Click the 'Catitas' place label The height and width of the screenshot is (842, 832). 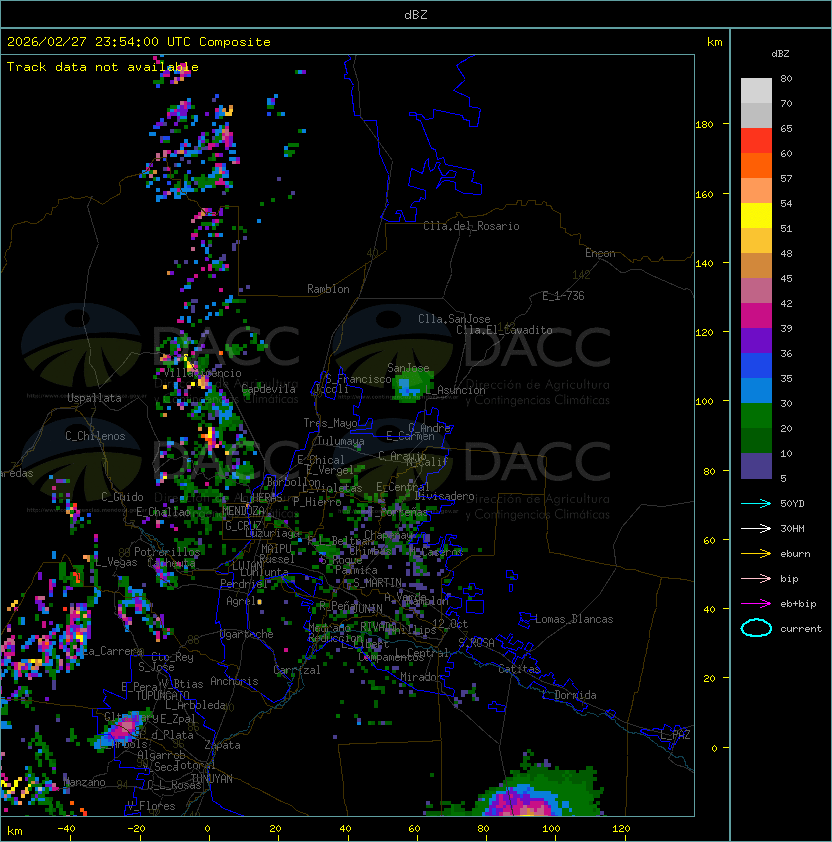click(x=519, y=669)
